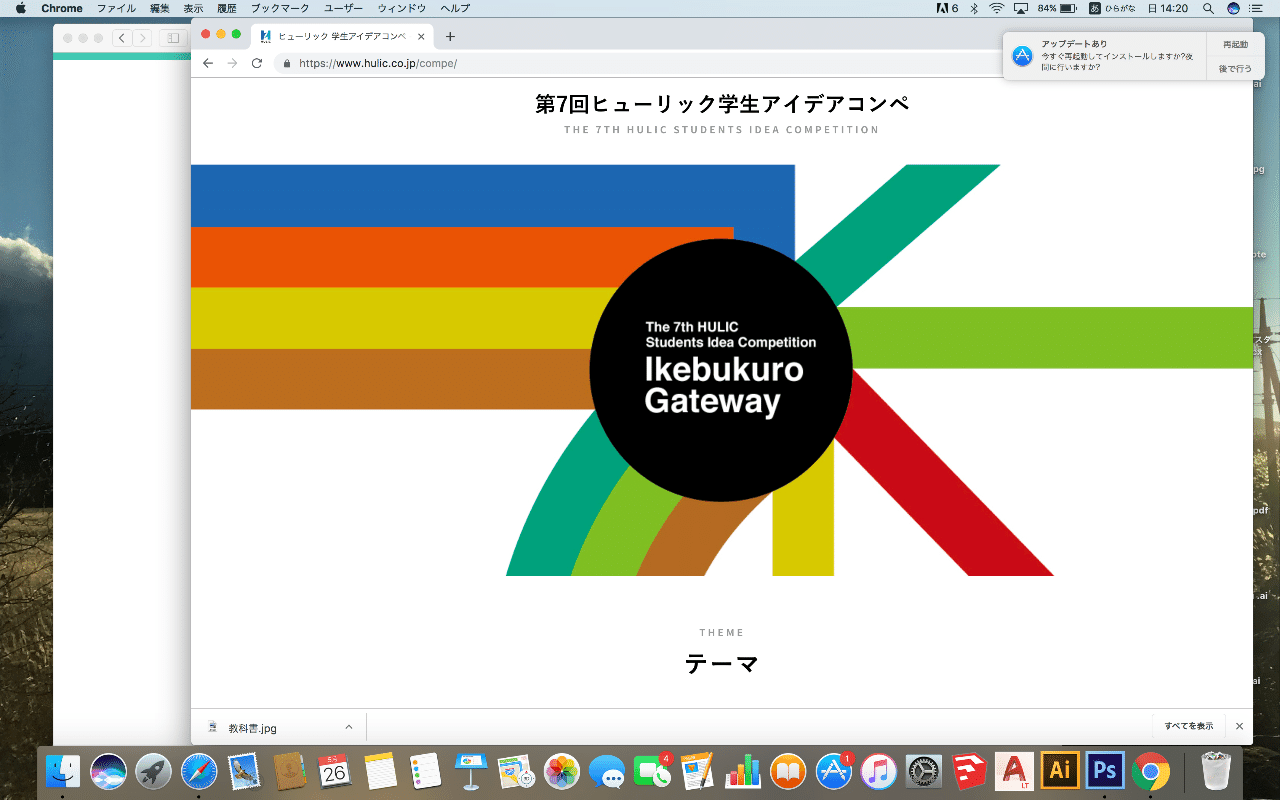Click the App Store icon in the notification
This screenshot has width=1280, height=800.
[x=1022, y=56]
